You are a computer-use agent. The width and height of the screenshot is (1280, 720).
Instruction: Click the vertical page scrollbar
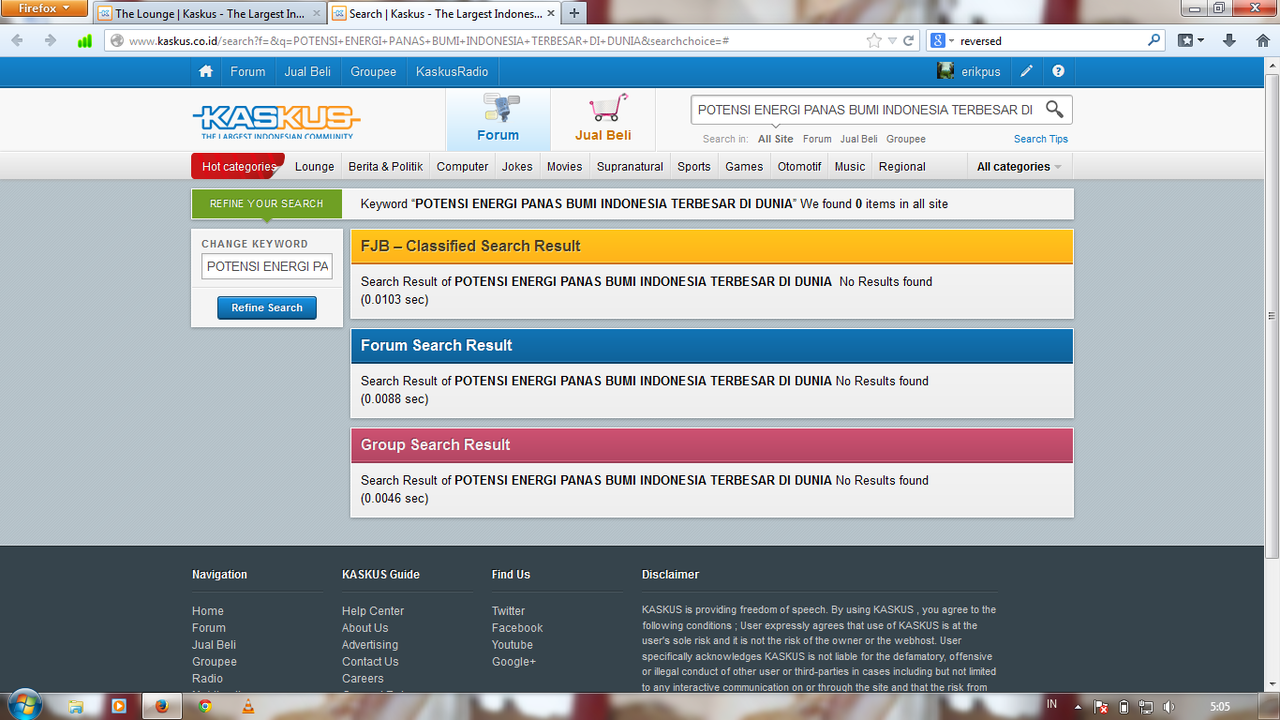pos(1272,314)
